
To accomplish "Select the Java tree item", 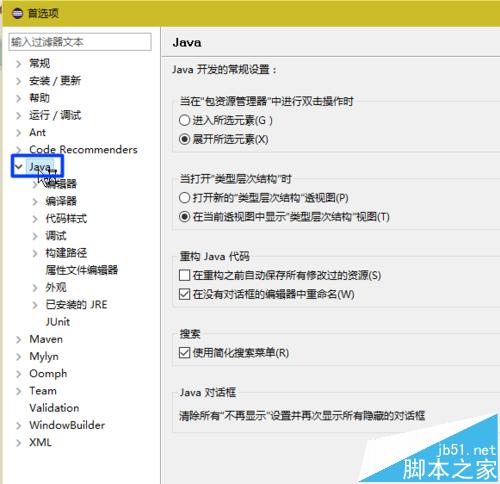I will tap(41, 166).
